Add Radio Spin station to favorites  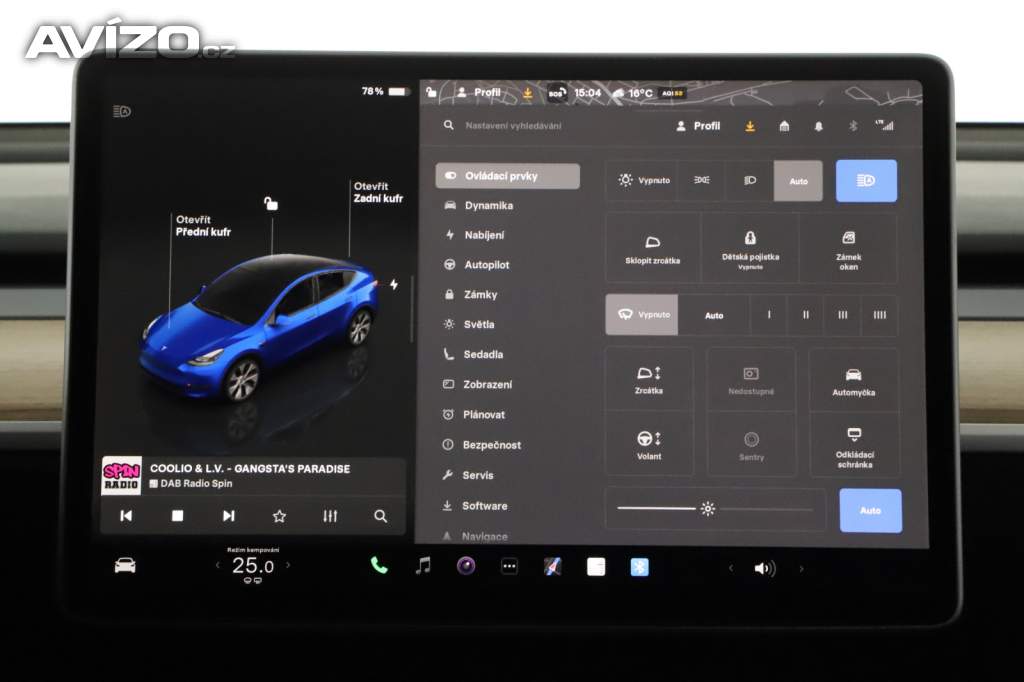point(279,516)
